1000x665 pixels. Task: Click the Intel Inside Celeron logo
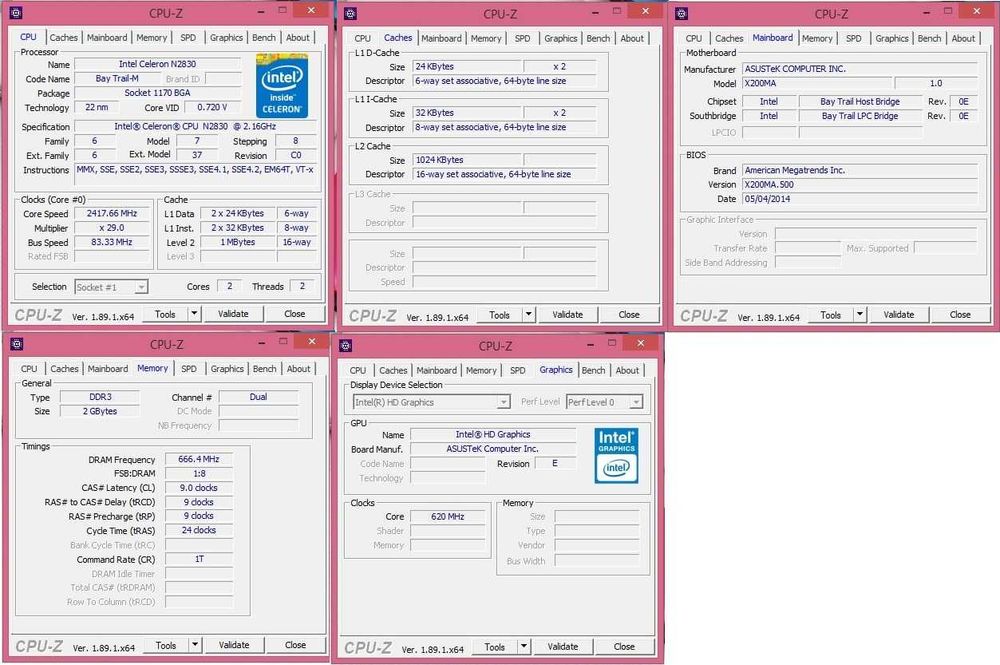coord(282,86)
